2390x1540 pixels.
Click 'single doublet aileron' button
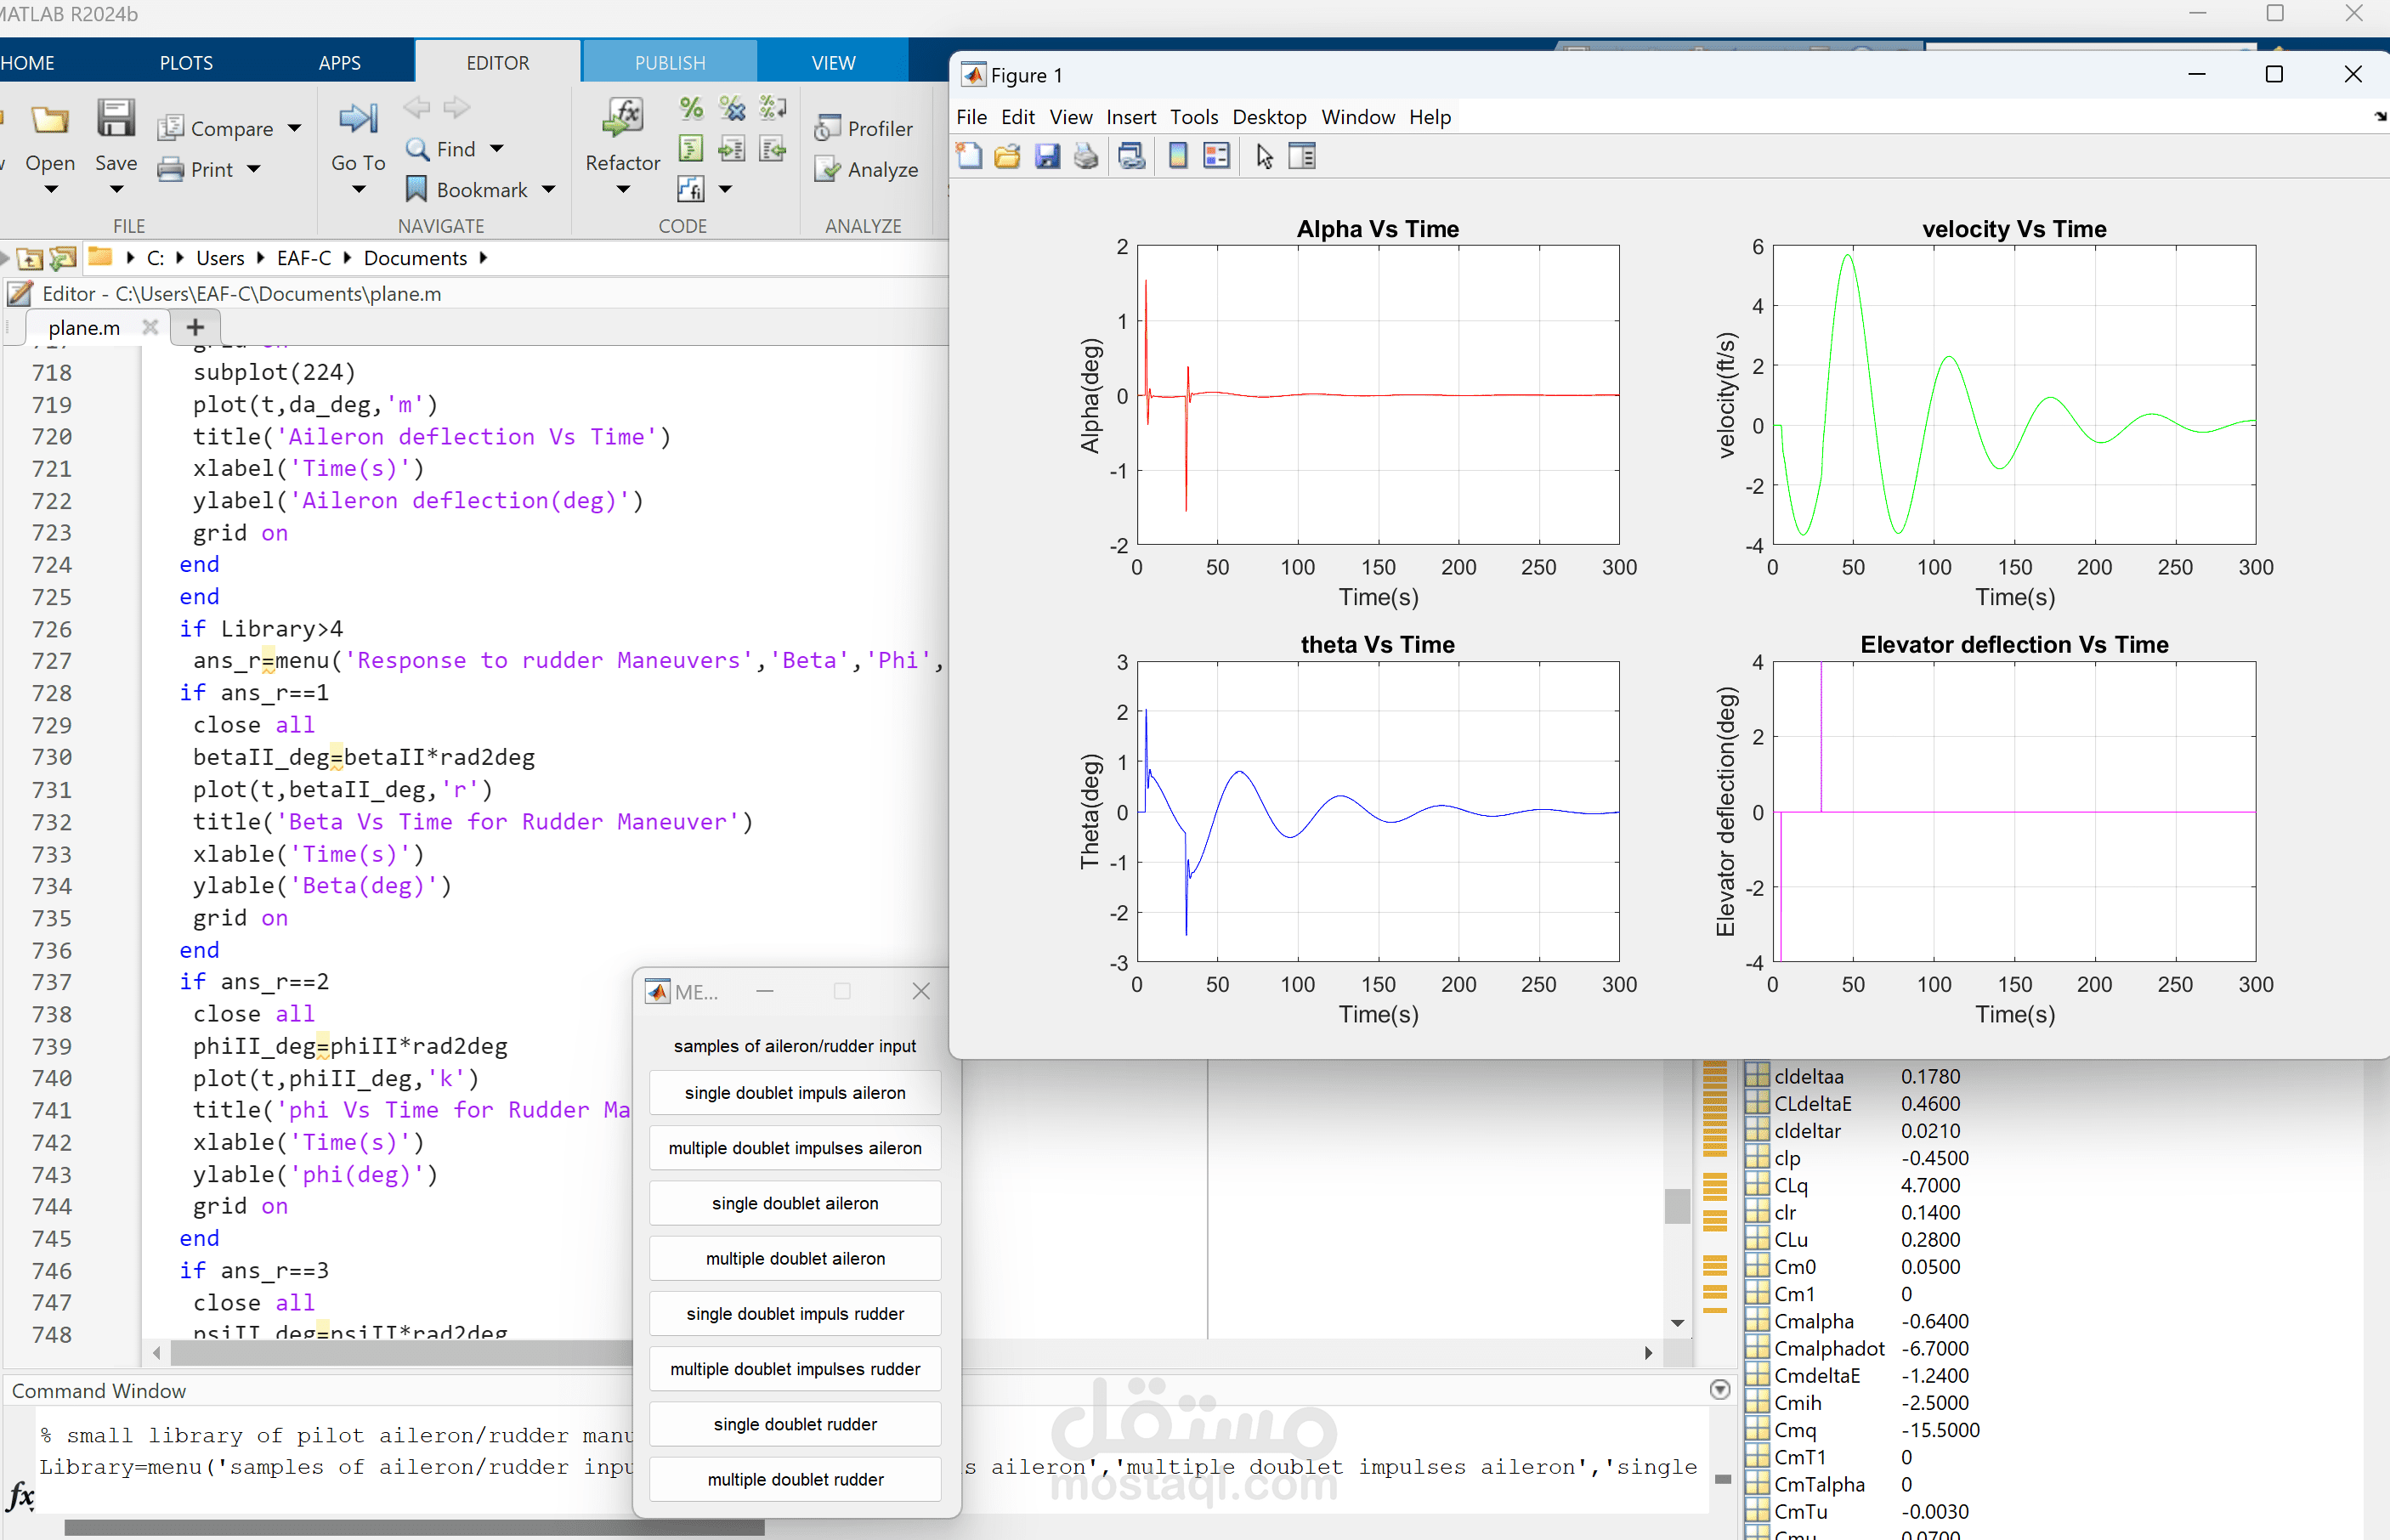[x=795, y=1203]
